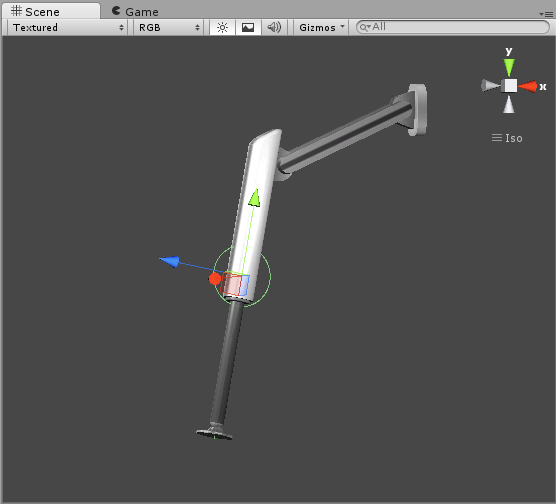Click the center cube of orientation gizmo
Viewport: 556px width, 504px height.
pos(509,86)
